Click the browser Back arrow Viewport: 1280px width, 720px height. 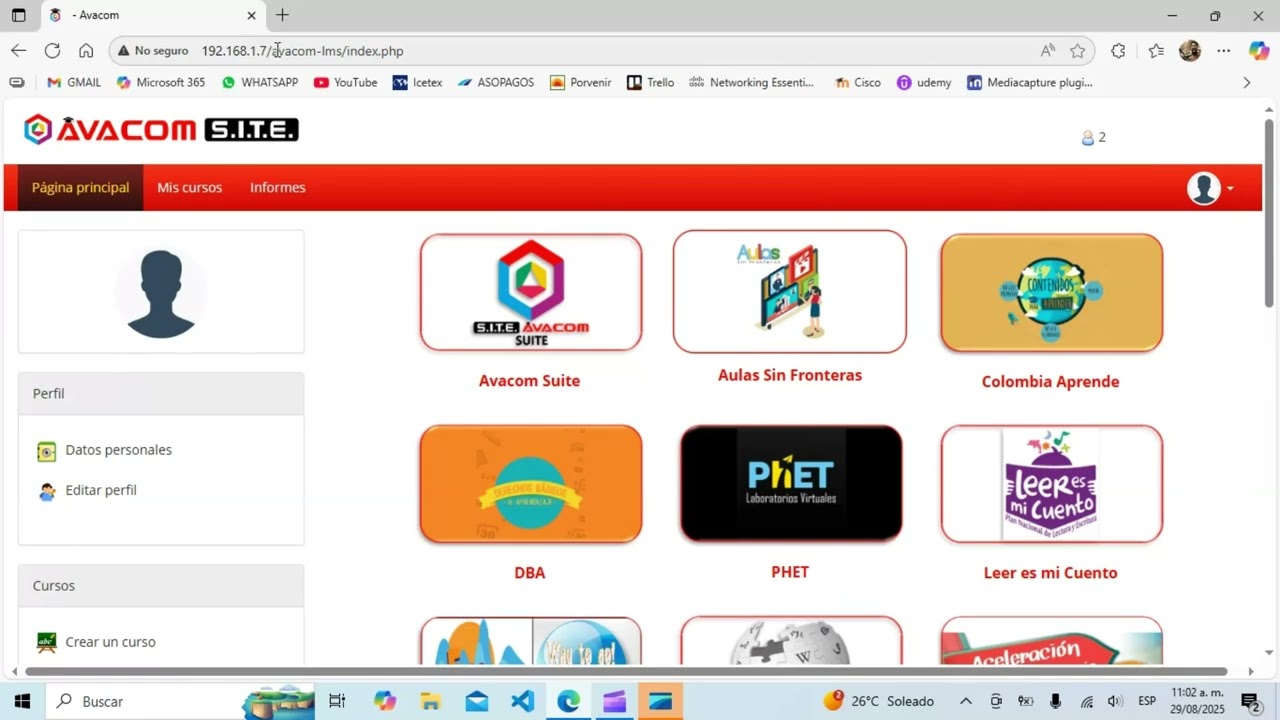(x=19, y=50)
